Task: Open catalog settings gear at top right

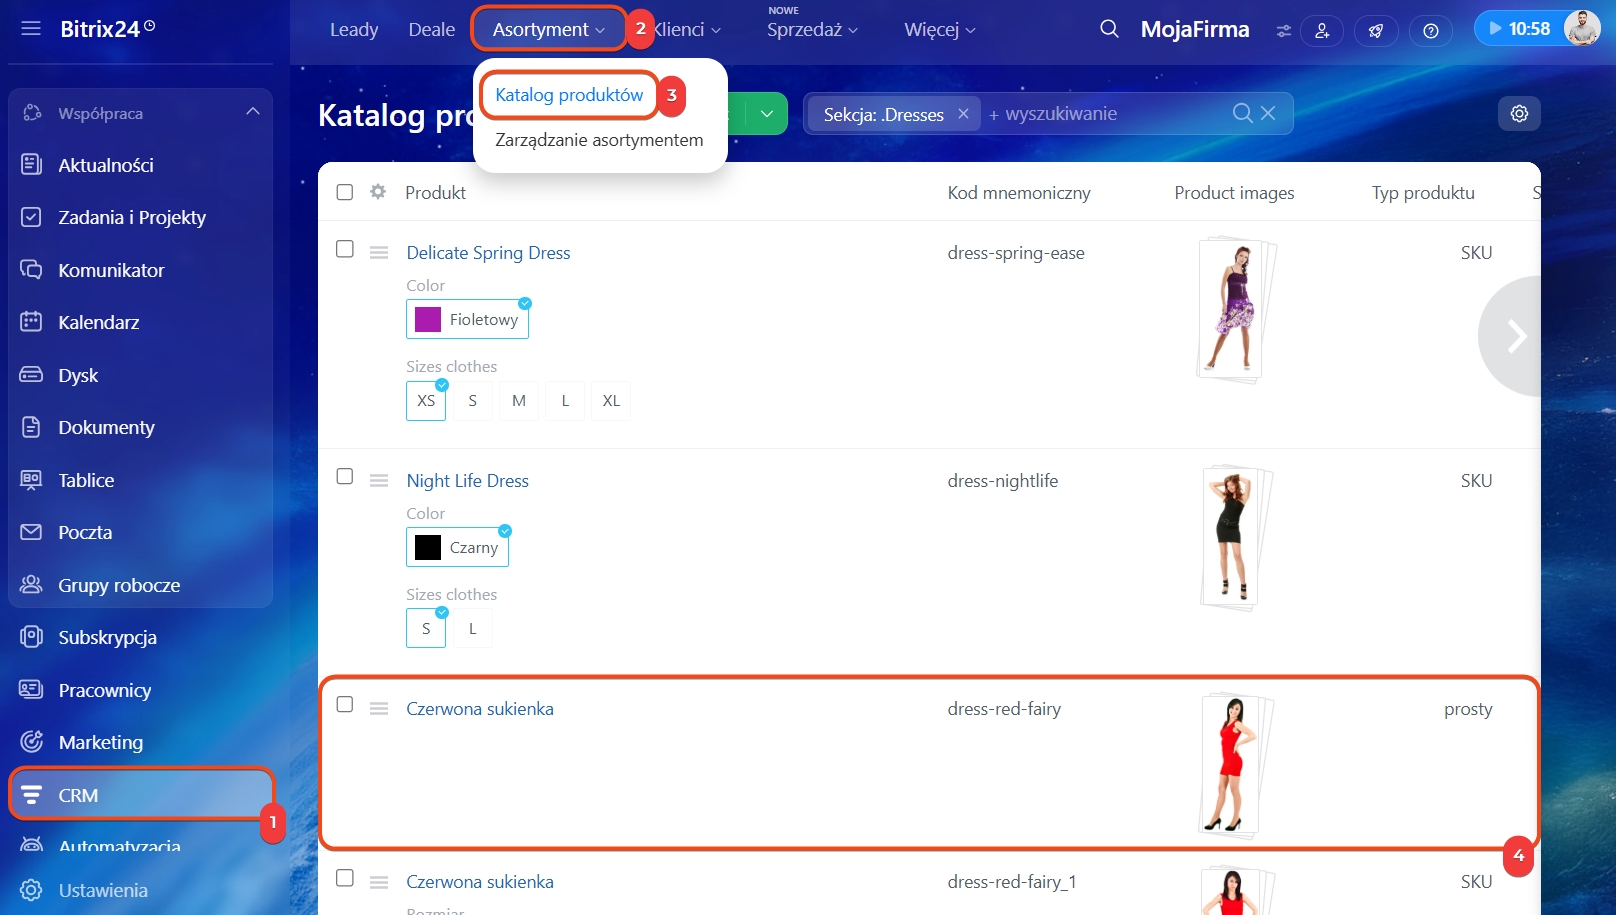Action: coord(1519,114)
